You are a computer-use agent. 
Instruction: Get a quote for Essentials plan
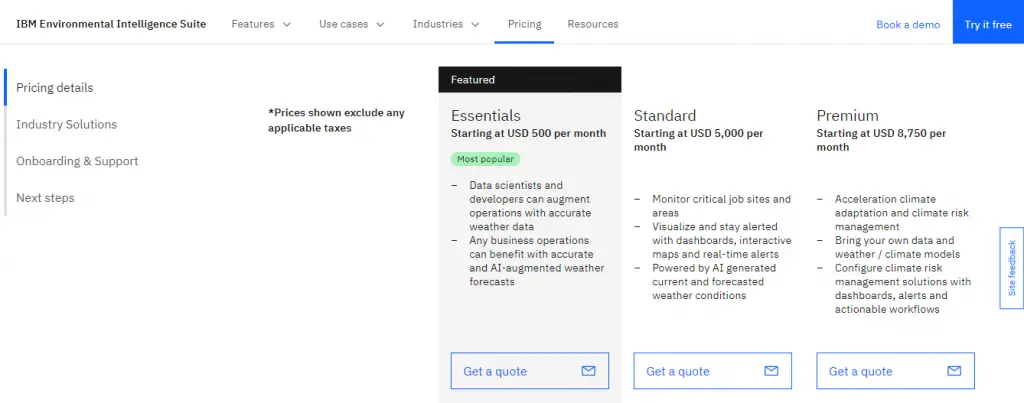click(x=530, y=371)
